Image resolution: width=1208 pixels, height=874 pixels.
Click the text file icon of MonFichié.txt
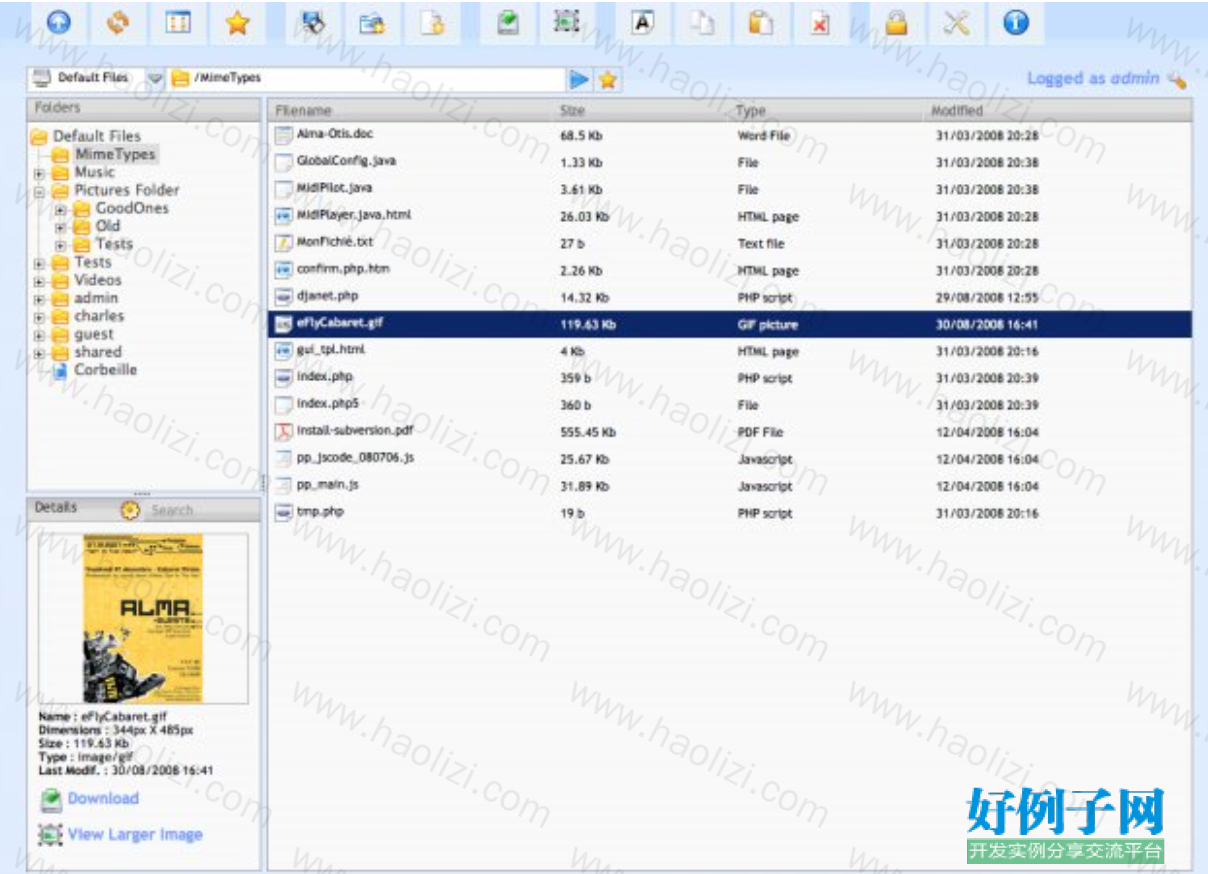click(283, 242)
